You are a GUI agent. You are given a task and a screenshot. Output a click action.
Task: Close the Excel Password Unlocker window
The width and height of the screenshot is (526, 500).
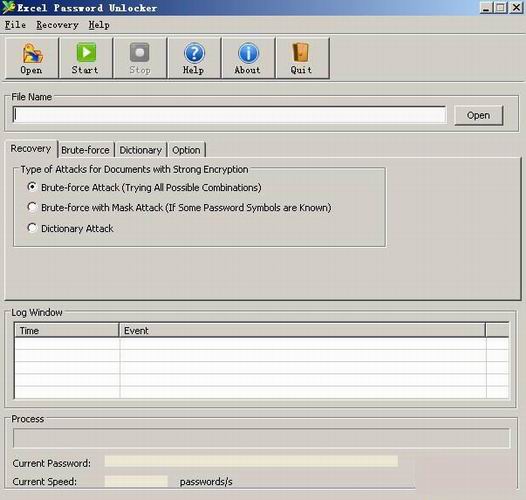tap(517, 7)
